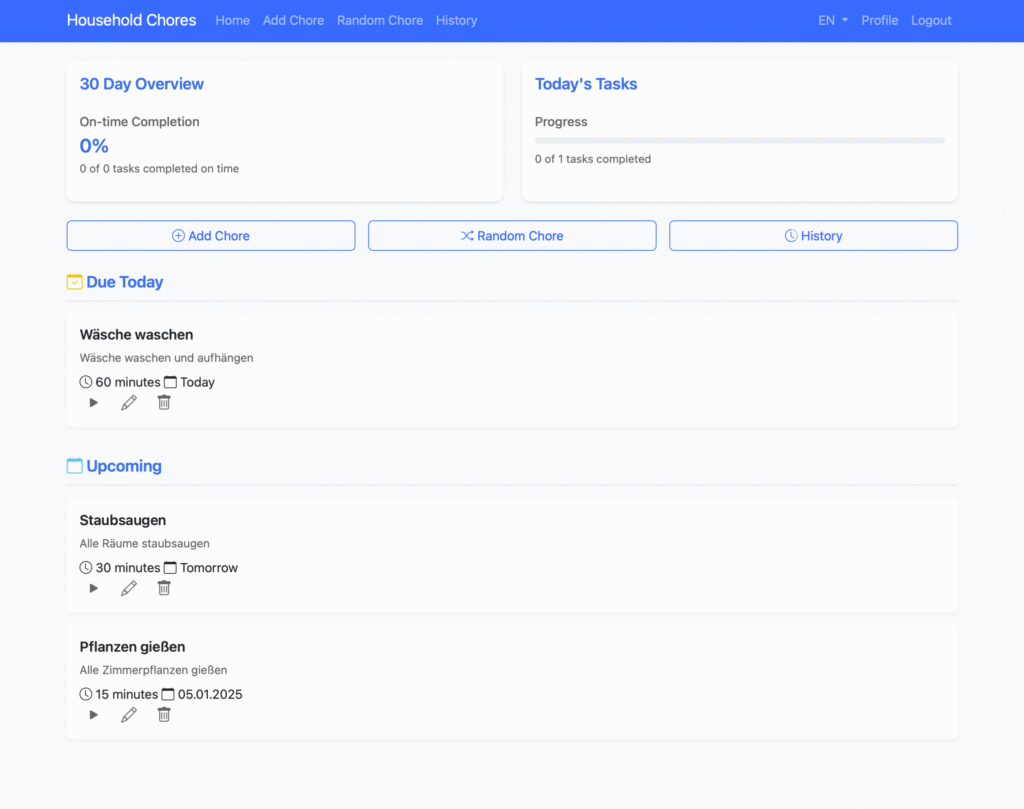
Task: Click the Logout link
Action: [x=931, y=20]
